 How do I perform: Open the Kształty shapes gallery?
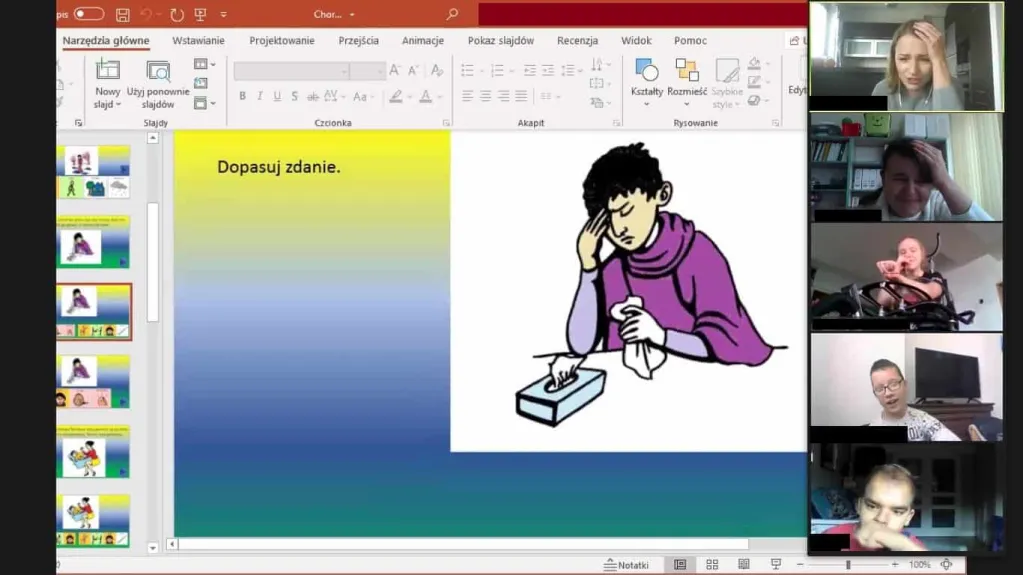[x=647, y=82]
